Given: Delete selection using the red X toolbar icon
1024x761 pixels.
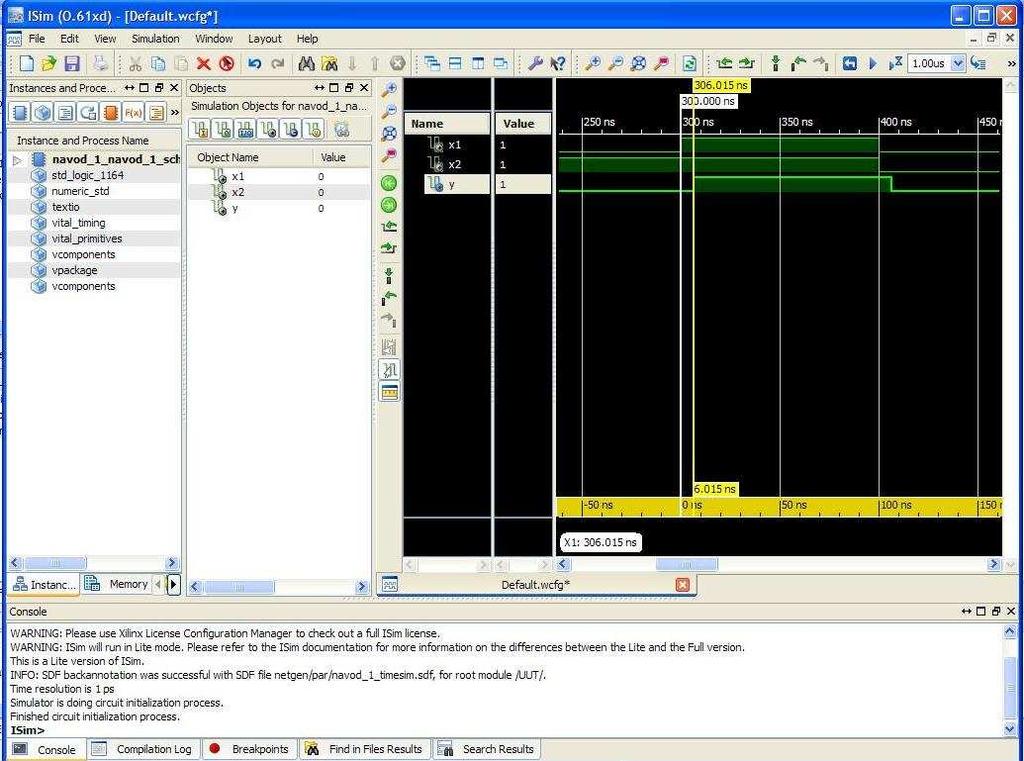Looking at the screenshot, I should pyautogui.click(x=203, y=63).
